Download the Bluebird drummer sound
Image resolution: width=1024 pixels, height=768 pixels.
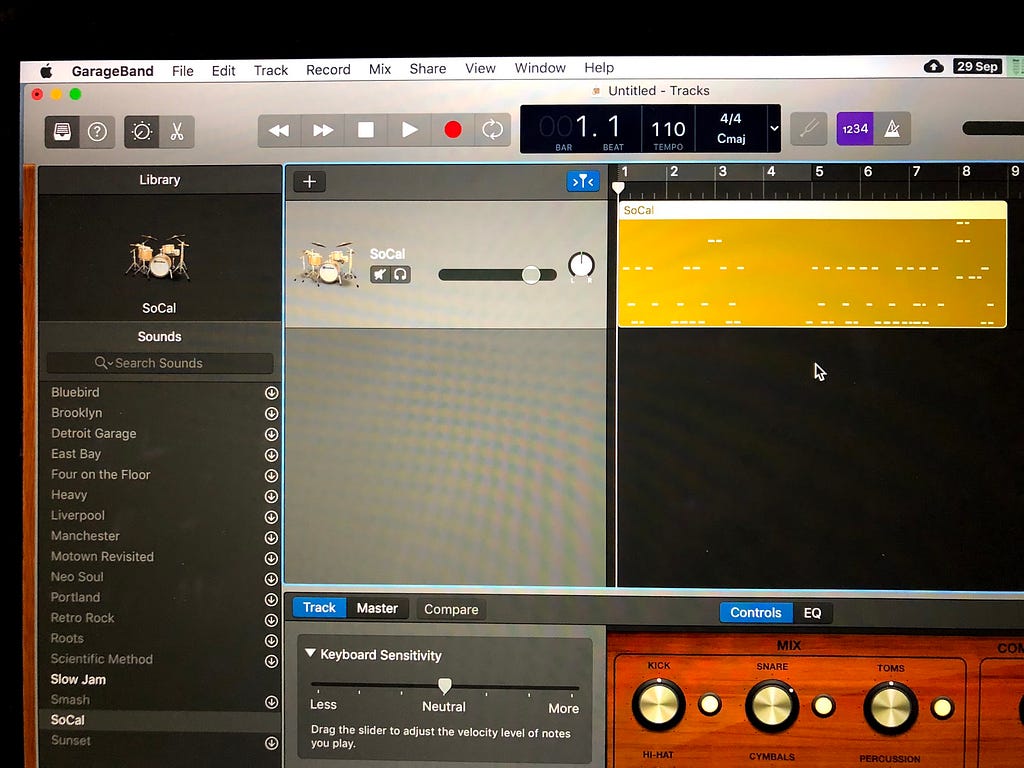coord(272,392)
